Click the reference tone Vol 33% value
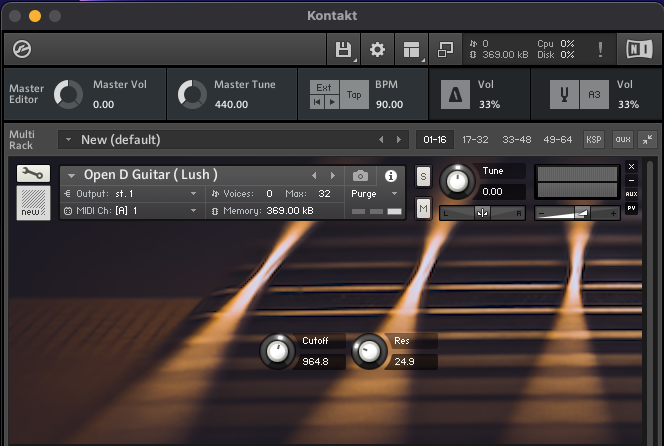Viewport: 664px width, 446px height. (628, 104)
